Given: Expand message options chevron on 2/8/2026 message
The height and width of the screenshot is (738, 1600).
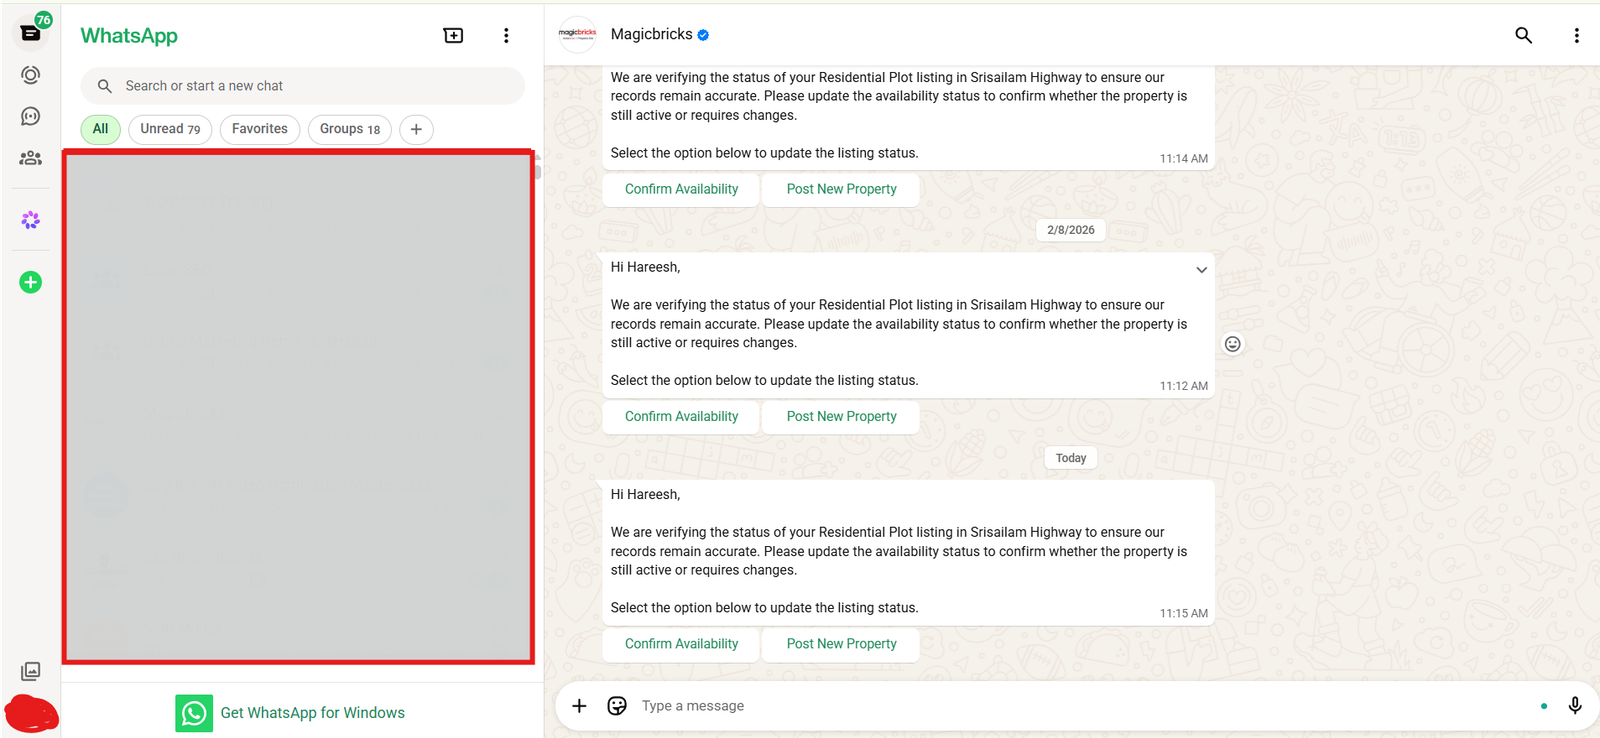Looking at the screenshot, I should [1201, 270].
